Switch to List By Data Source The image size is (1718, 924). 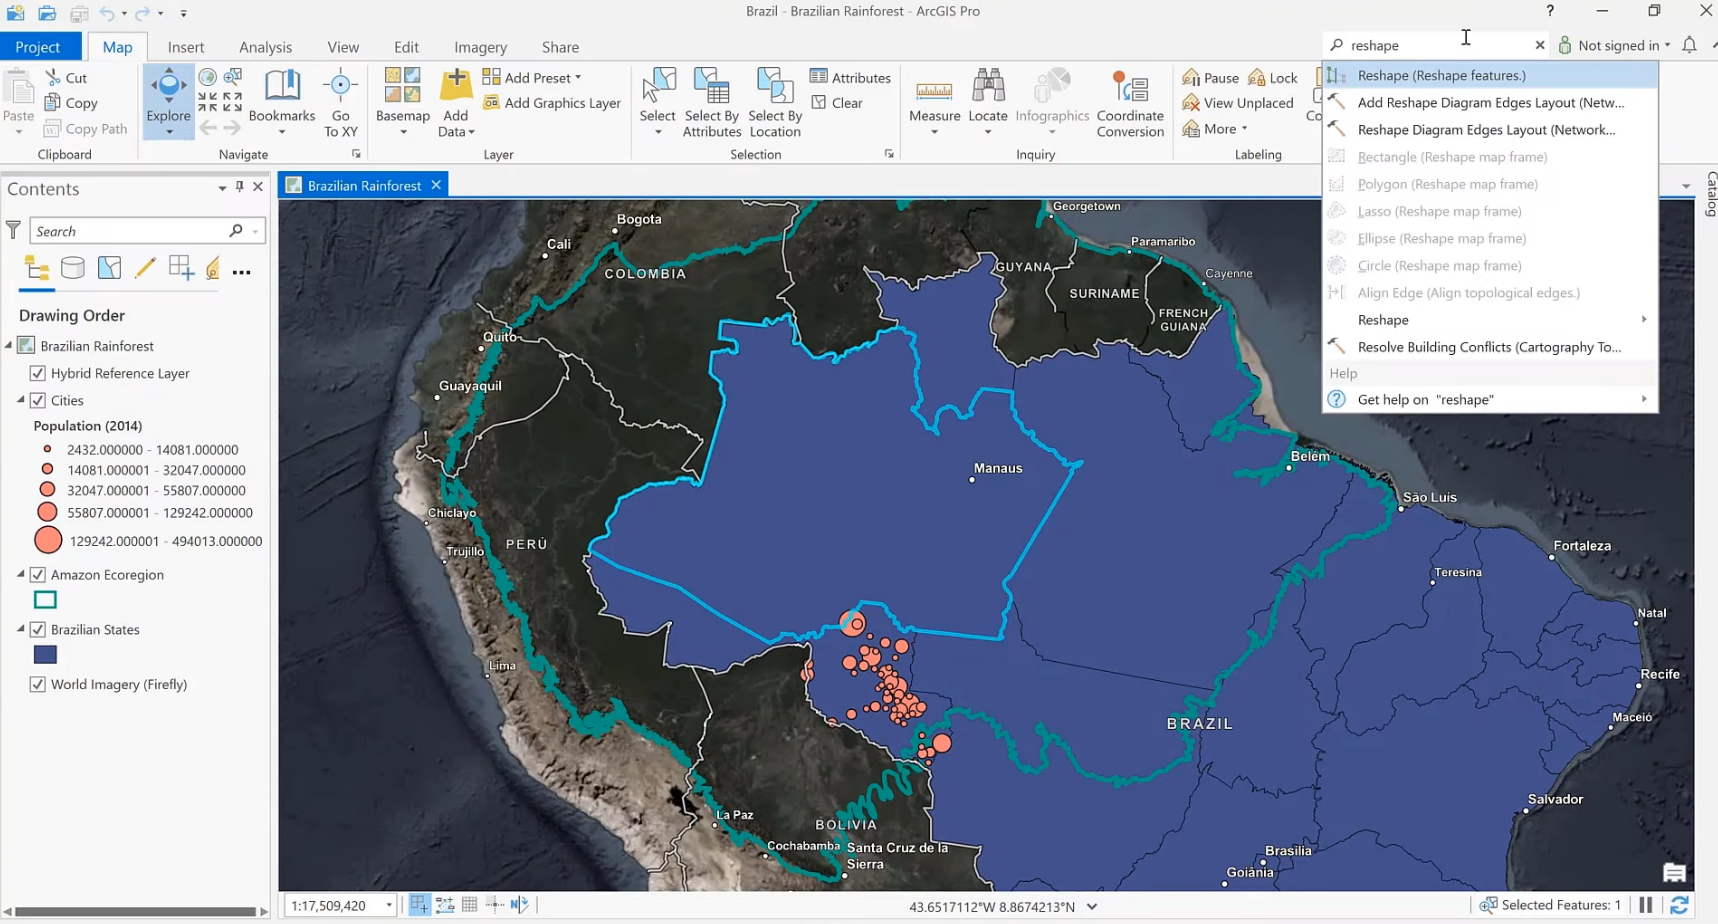pyautogui.click(x=73, y=268)
